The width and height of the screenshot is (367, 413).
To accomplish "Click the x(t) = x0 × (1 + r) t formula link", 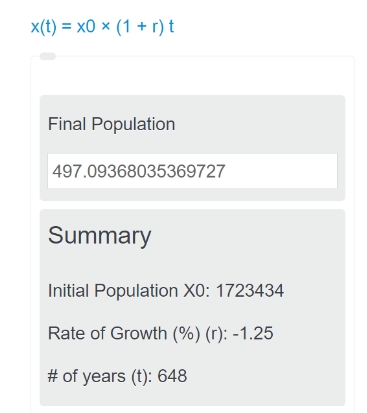I will point(102,26).
